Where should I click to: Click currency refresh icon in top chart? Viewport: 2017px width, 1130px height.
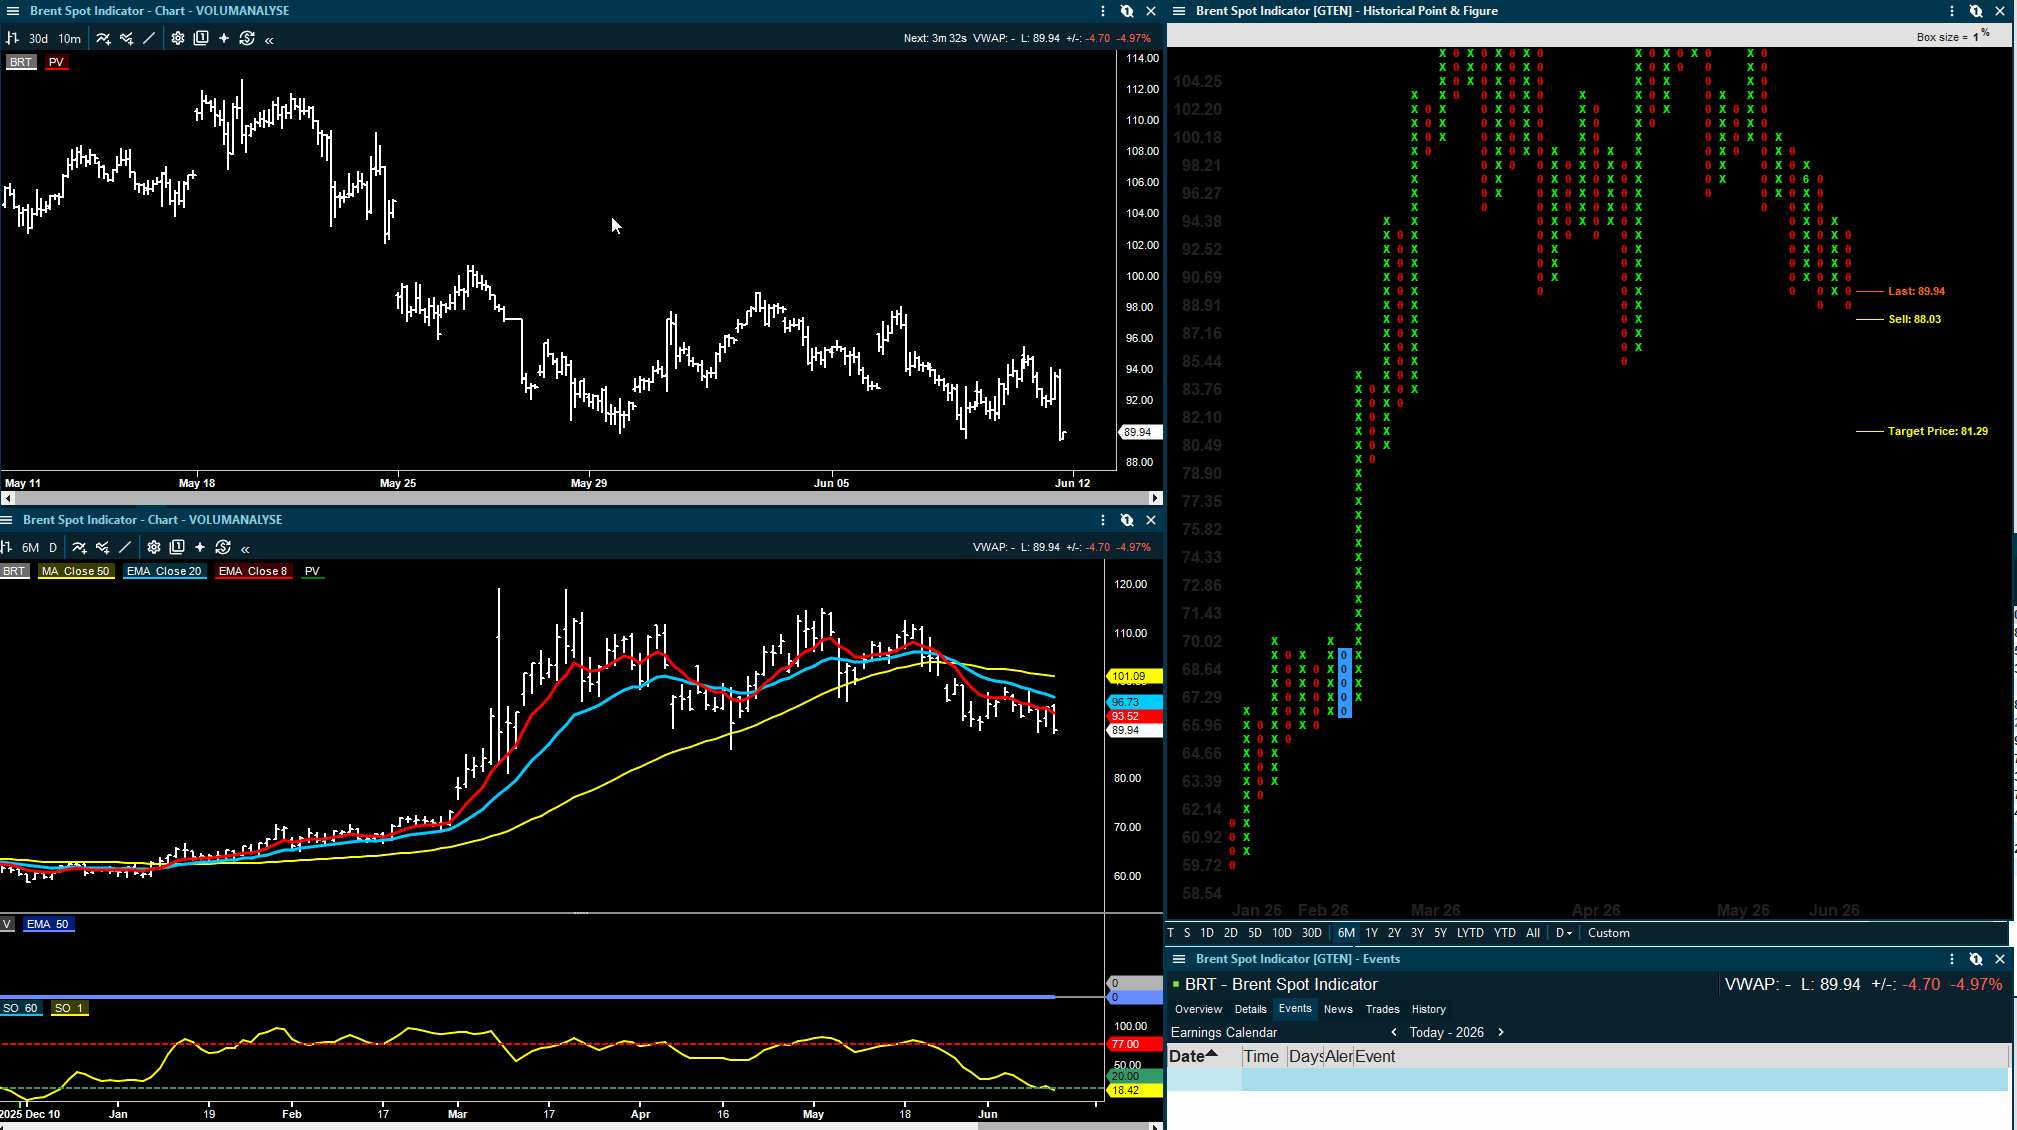pos(247,38)
